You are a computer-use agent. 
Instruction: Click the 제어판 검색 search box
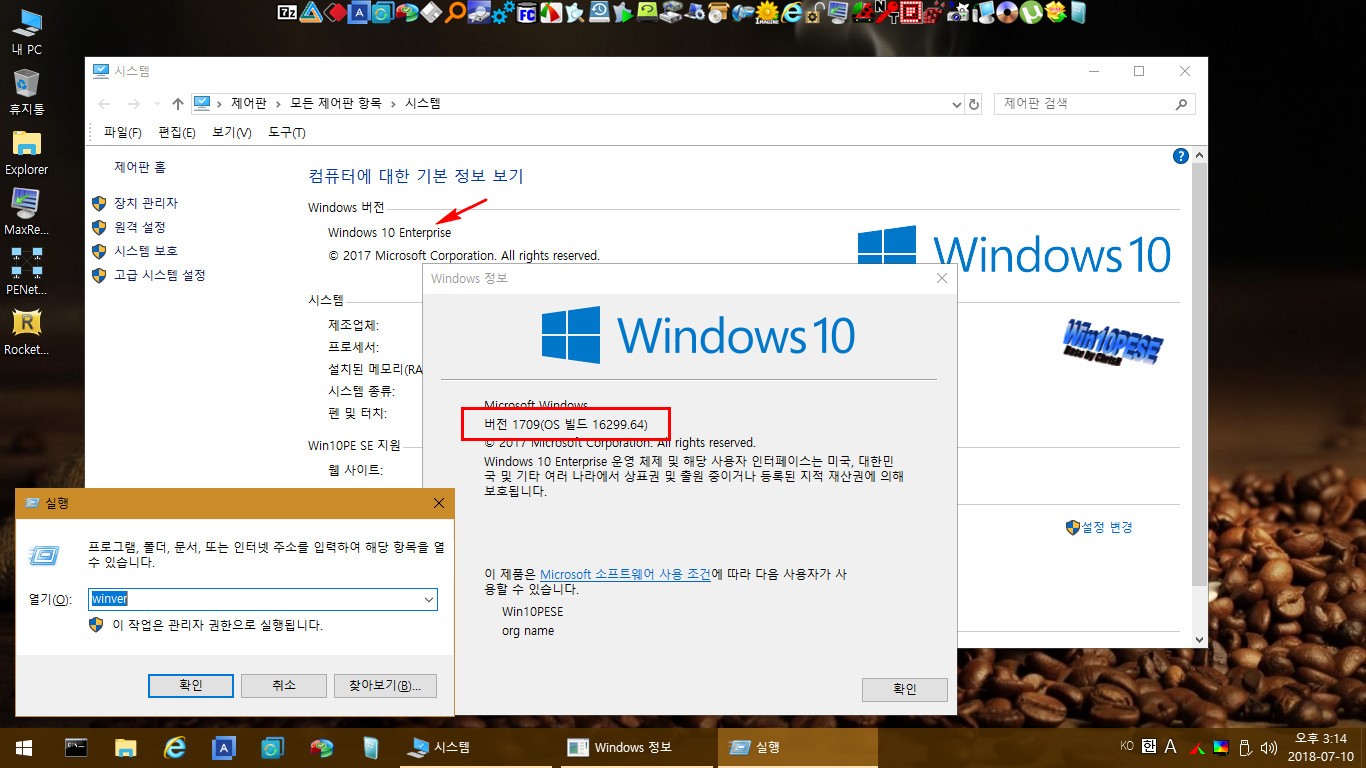1095,103
